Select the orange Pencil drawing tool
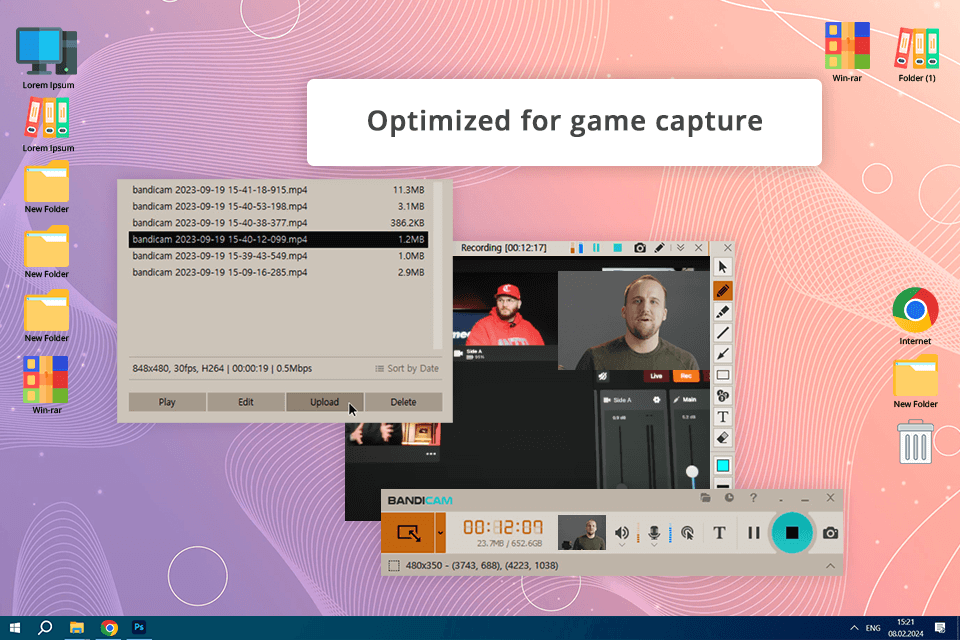The image size is (960, 640). [x=722, y=290]
